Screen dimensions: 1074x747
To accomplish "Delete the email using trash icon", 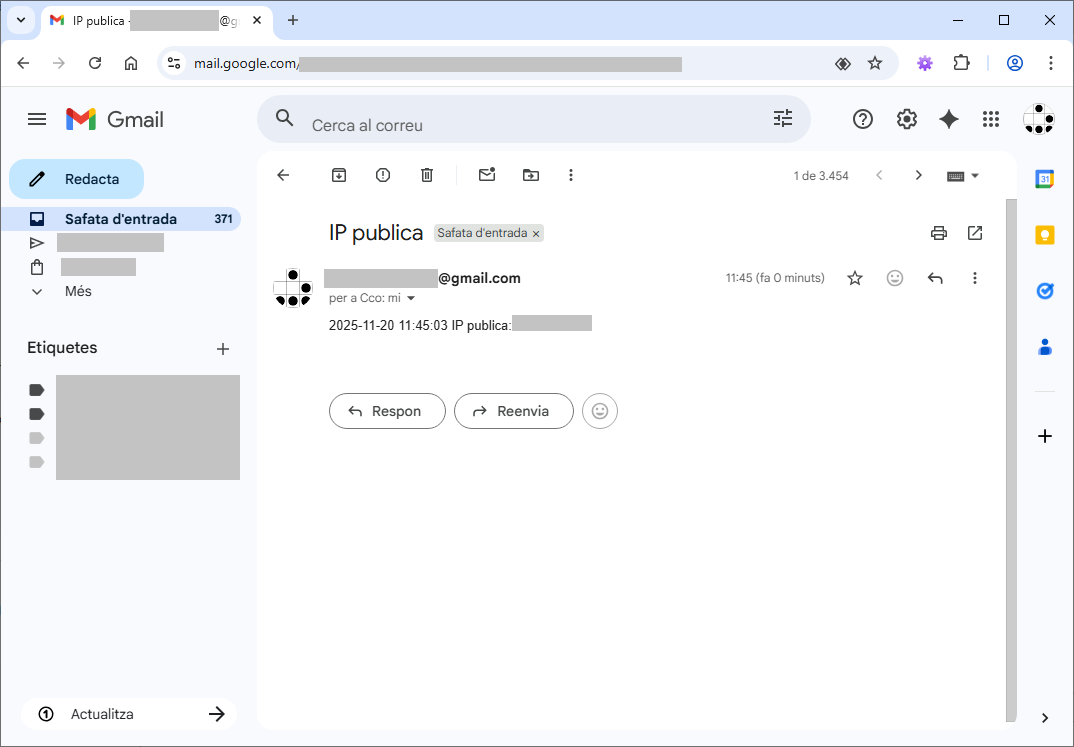I will click(x=427, y=175).
